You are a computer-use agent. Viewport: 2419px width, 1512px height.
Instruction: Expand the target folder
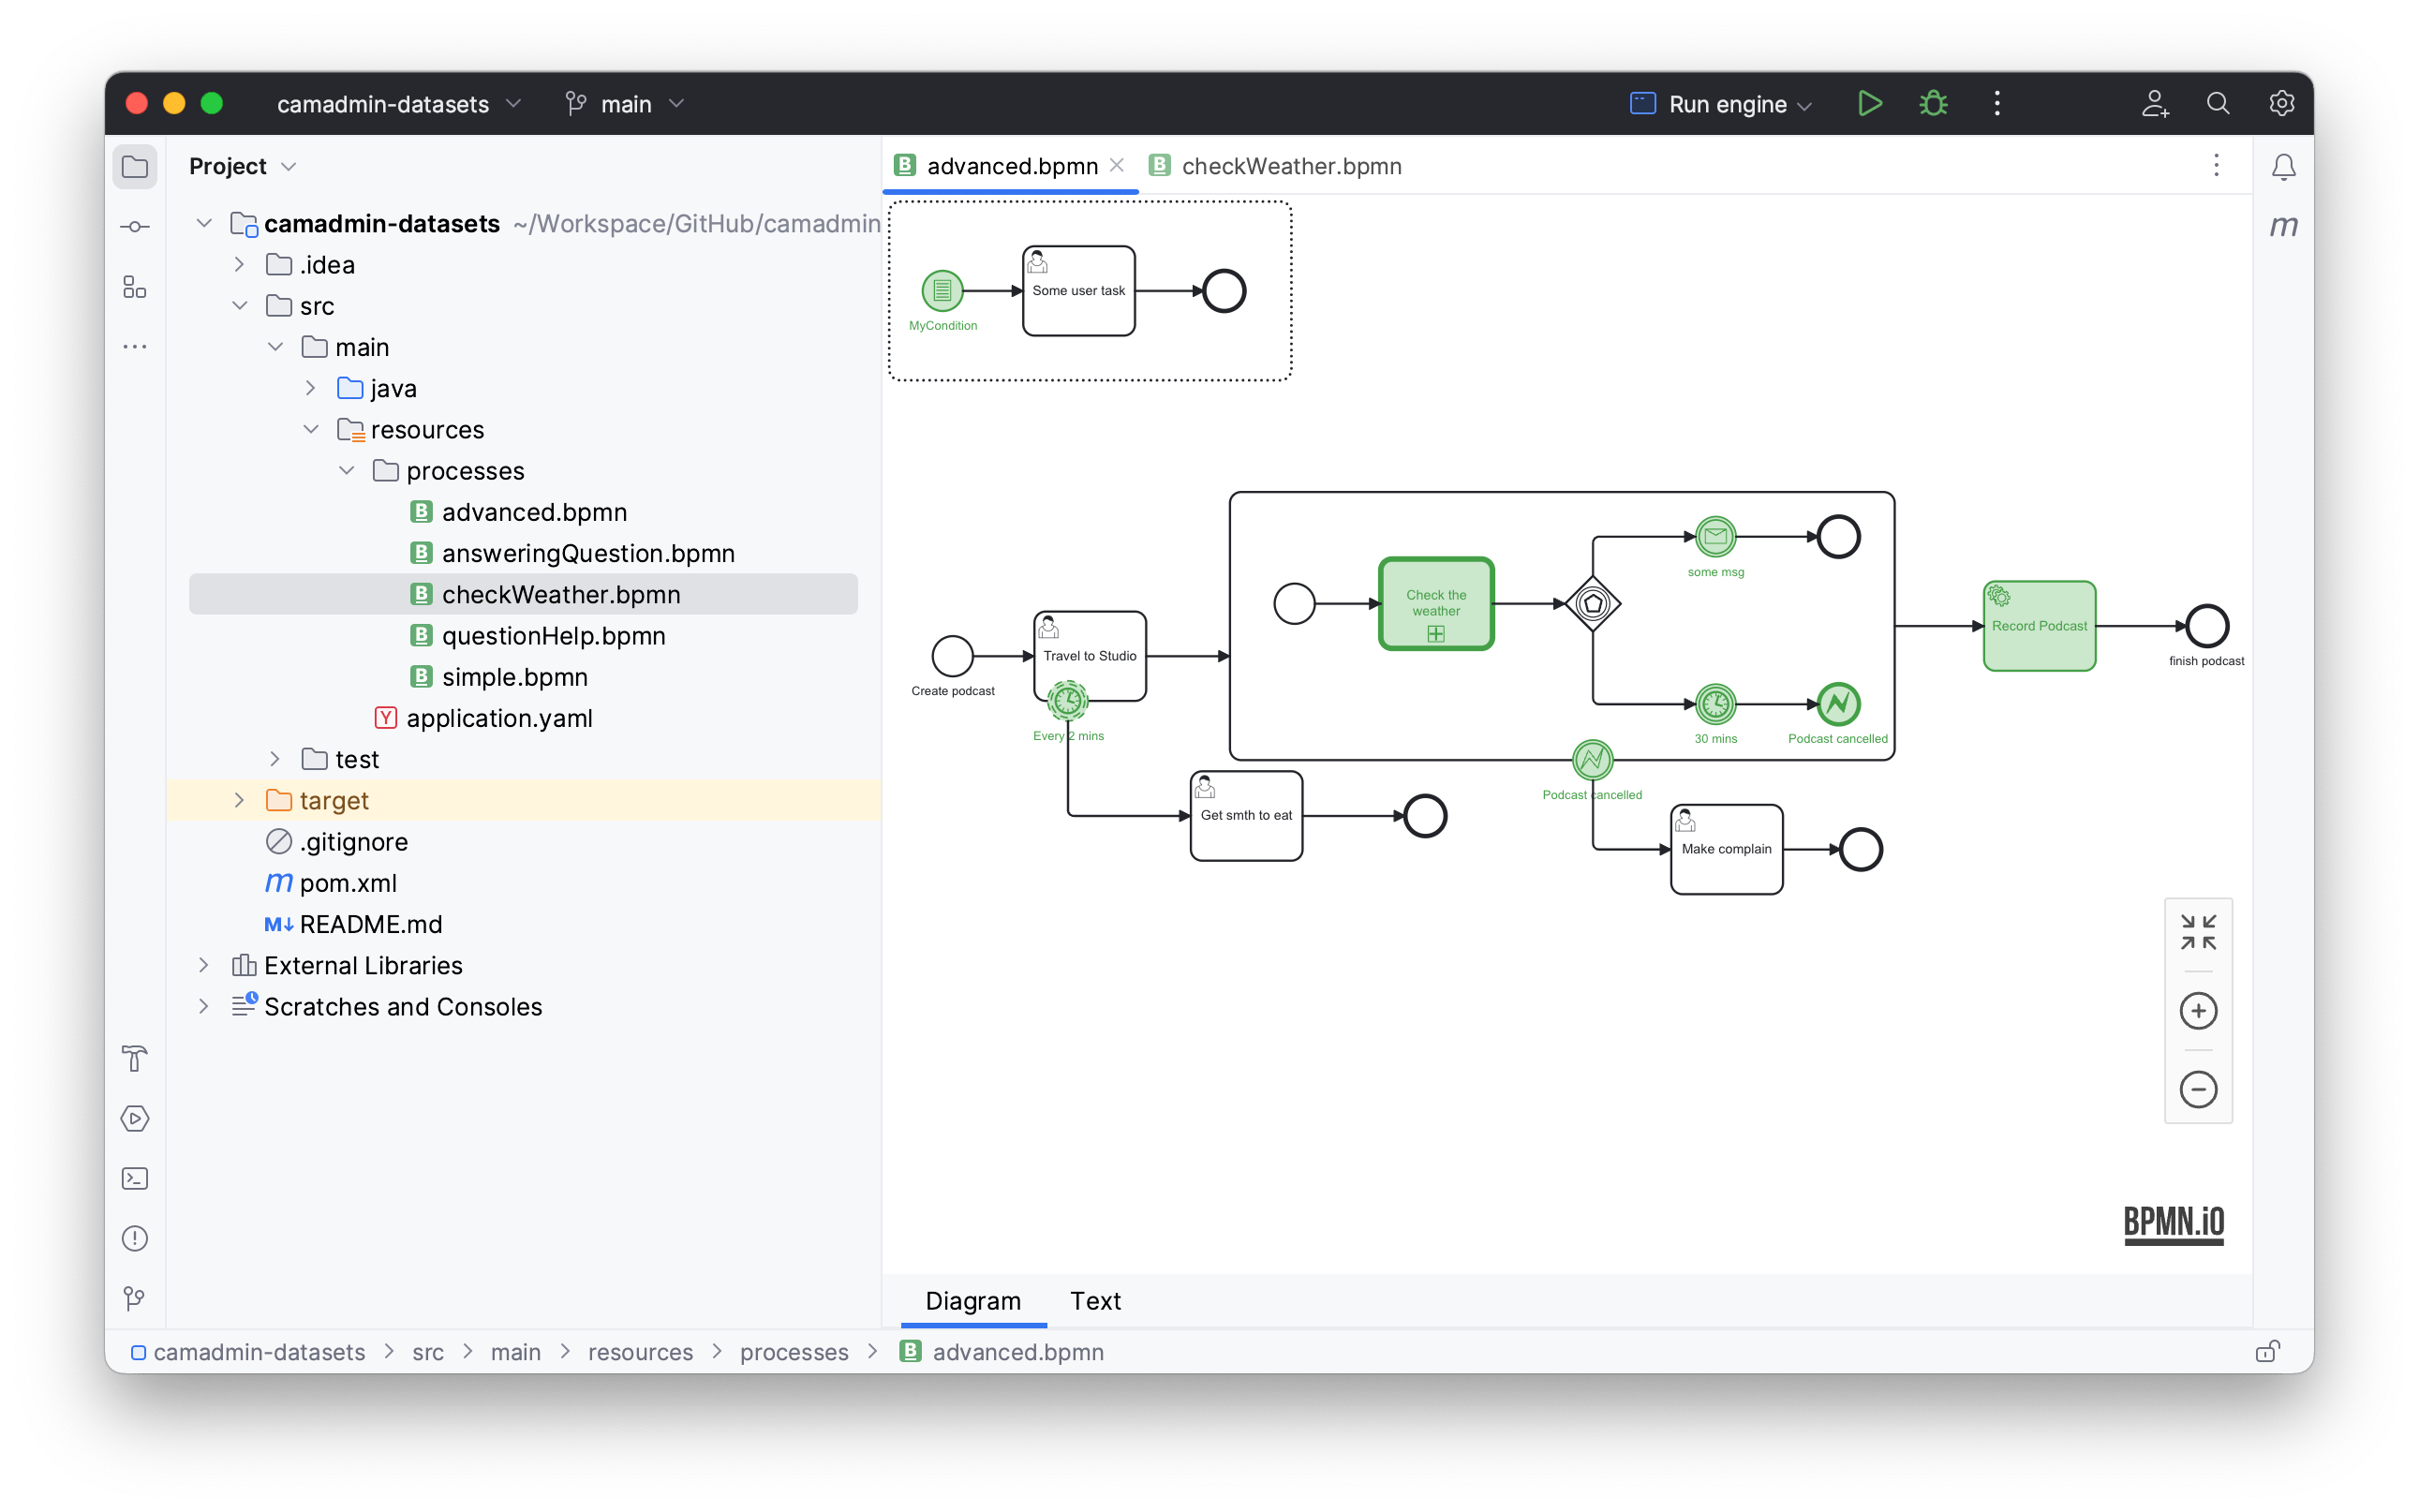(x=239, y=800)
